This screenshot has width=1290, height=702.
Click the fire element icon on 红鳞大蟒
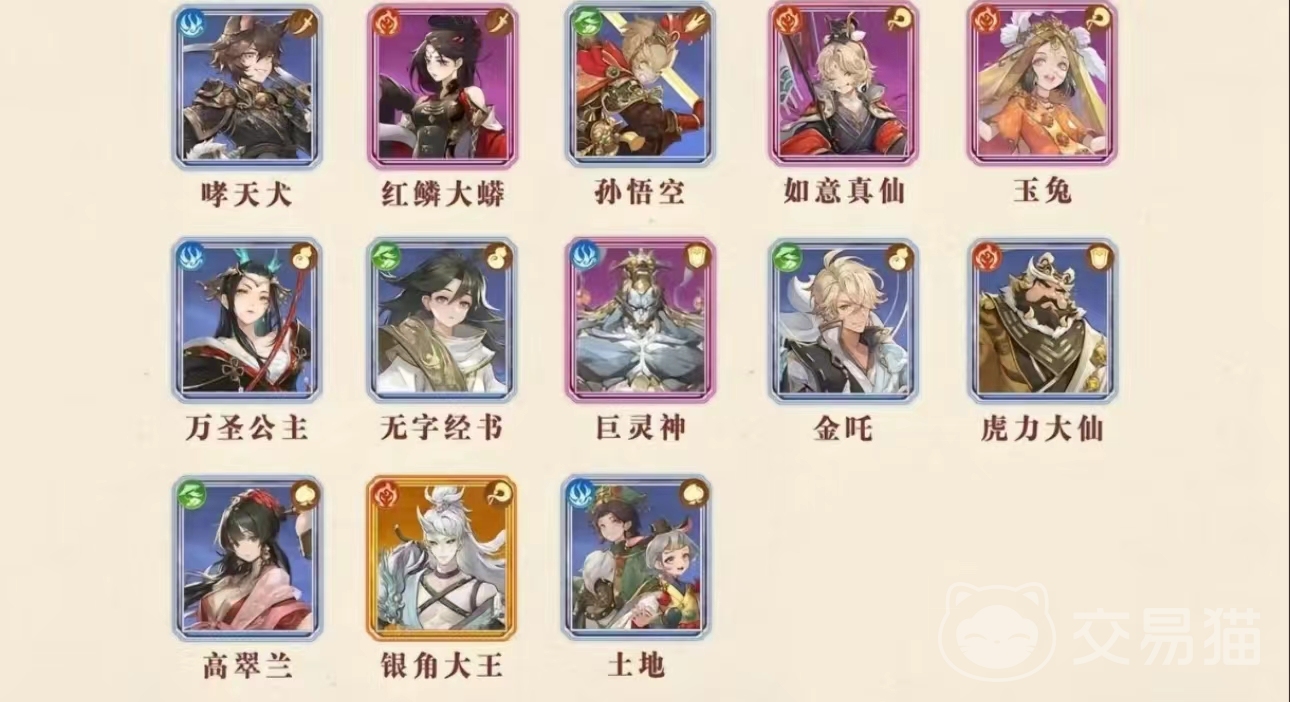386,22
